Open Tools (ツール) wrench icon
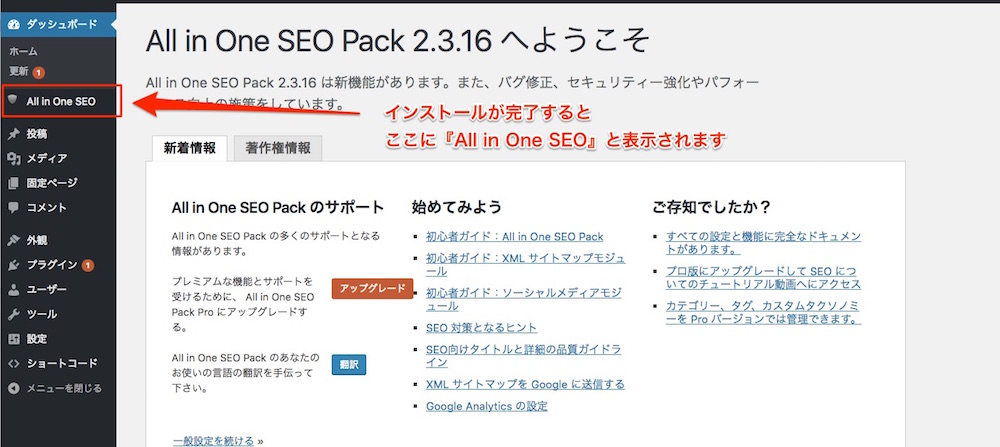 pos(14,314)
